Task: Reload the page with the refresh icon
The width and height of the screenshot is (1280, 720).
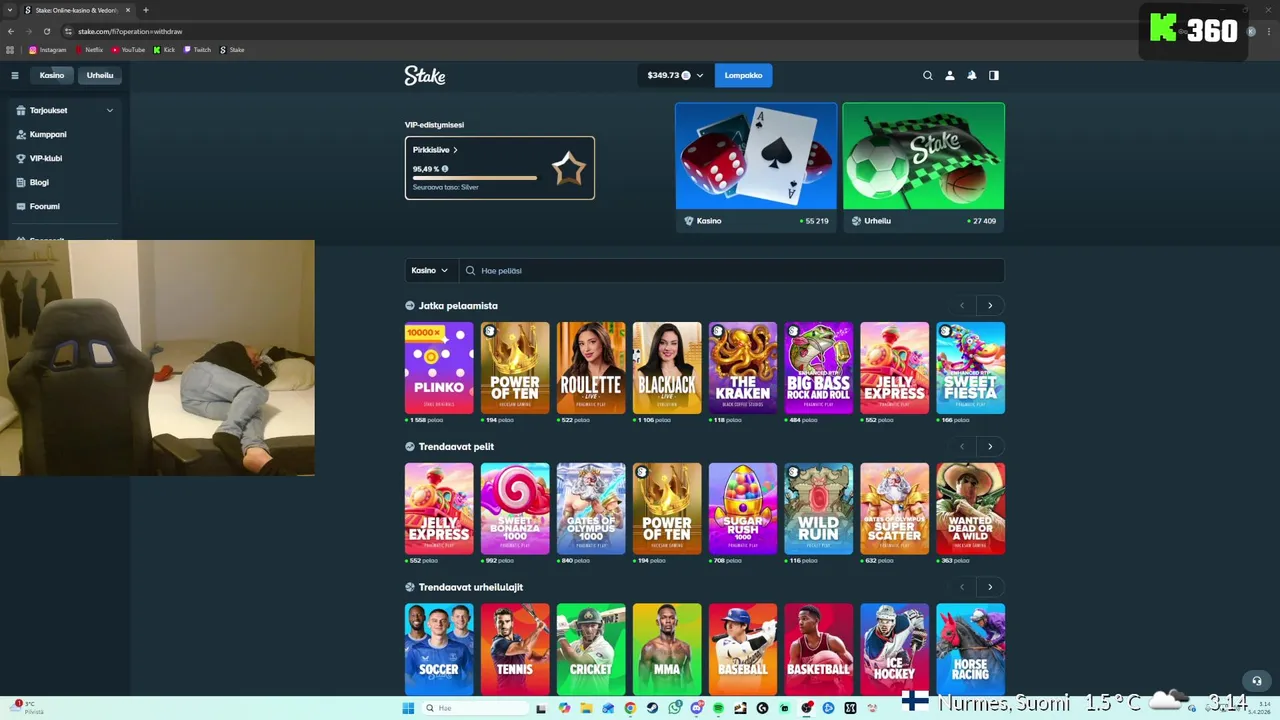Action: (46, 31)
